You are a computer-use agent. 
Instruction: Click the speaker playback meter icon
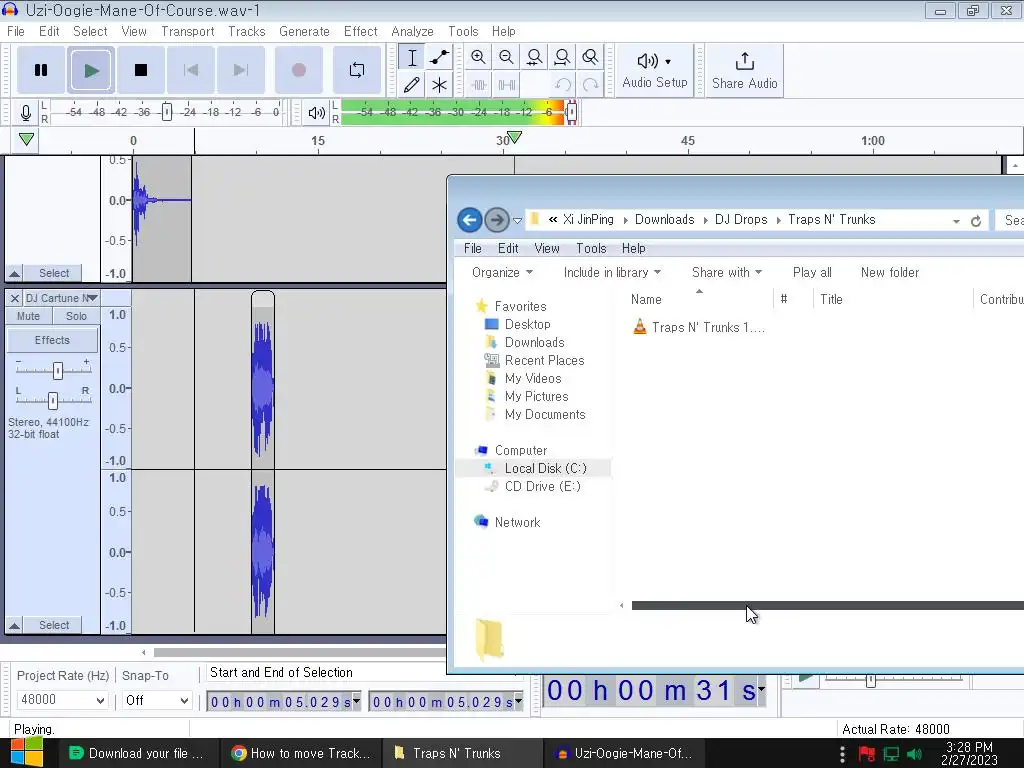[x=316, y=113]
